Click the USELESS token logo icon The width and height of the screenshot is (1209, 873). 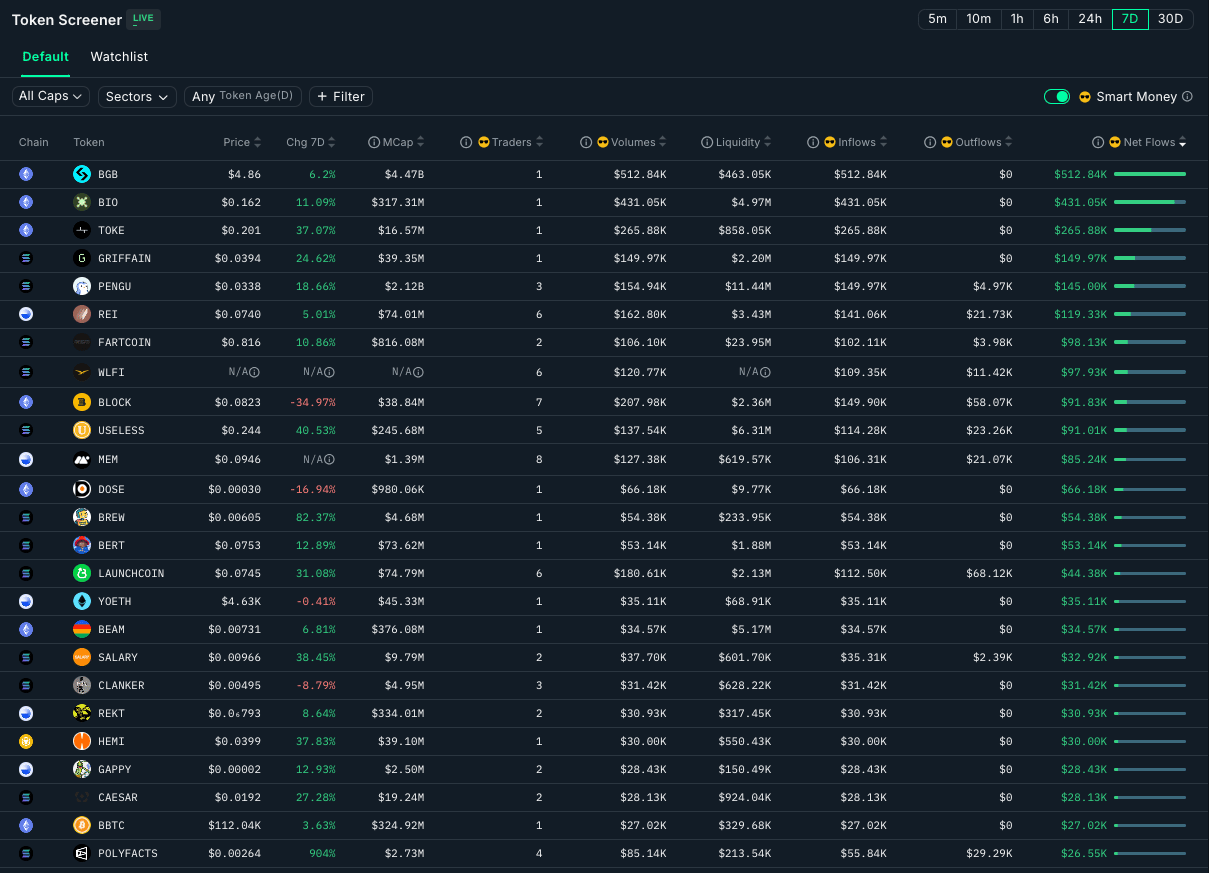pos(82,430)
